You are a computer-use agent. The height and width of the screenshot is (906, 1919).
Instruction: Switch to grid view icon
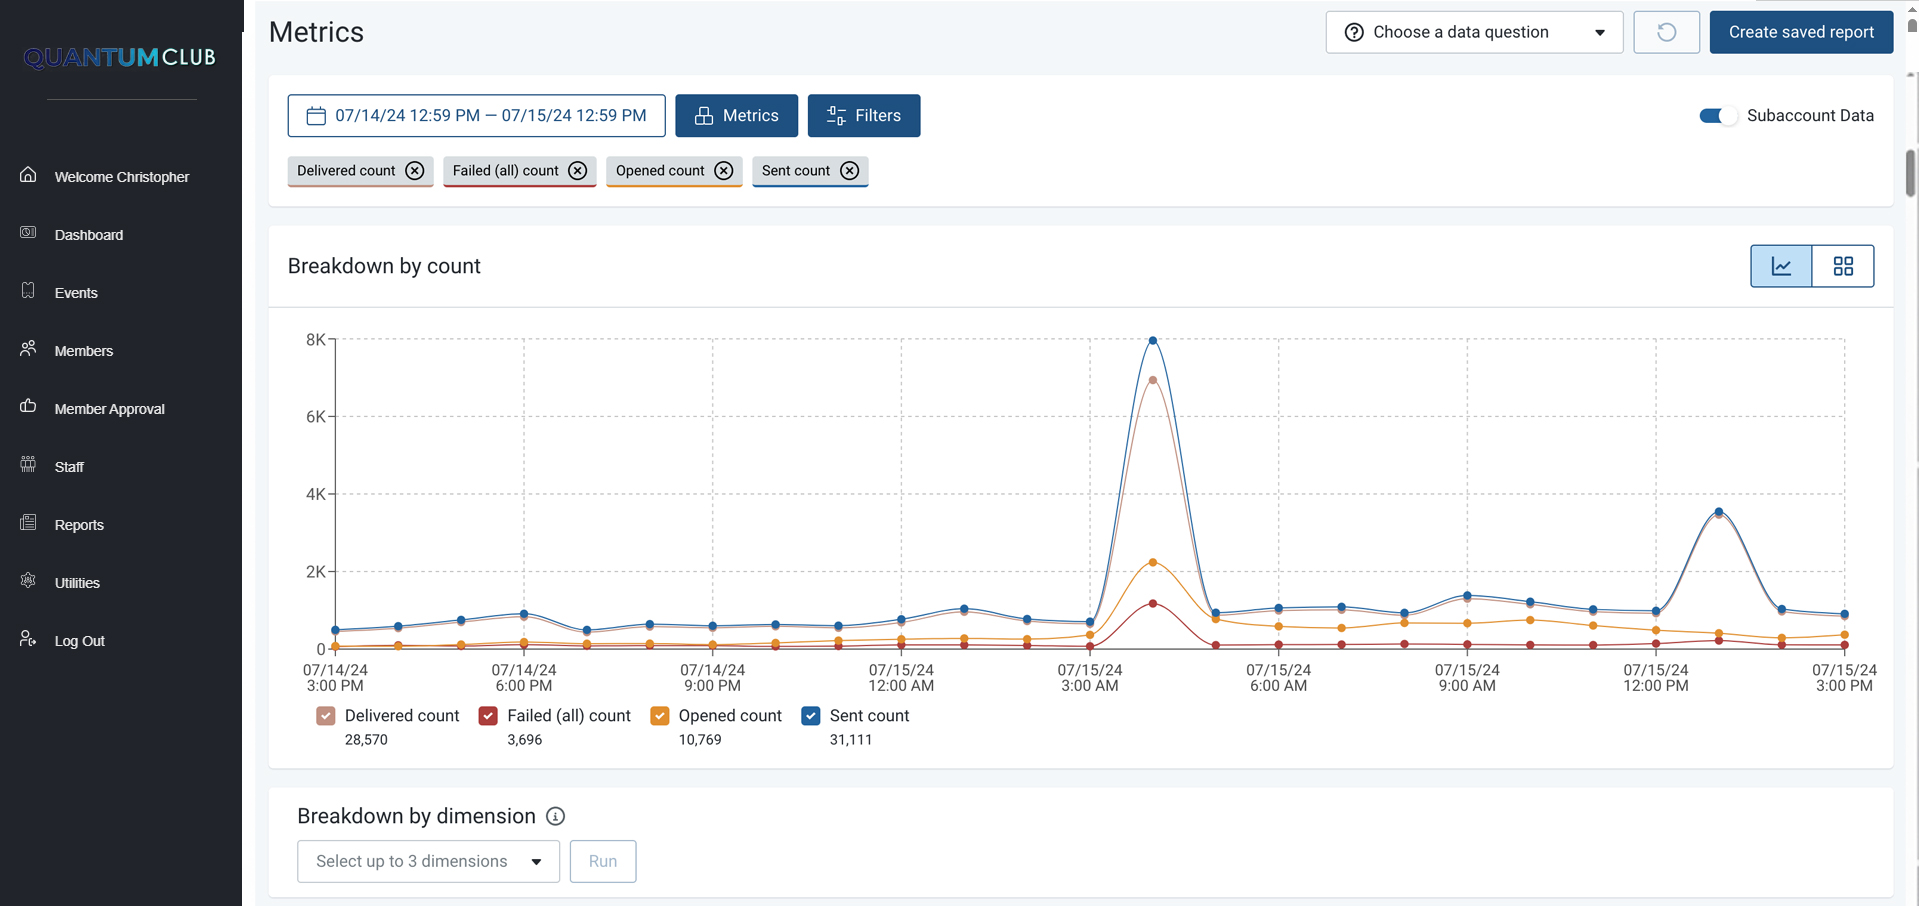tap(1843, 266)
